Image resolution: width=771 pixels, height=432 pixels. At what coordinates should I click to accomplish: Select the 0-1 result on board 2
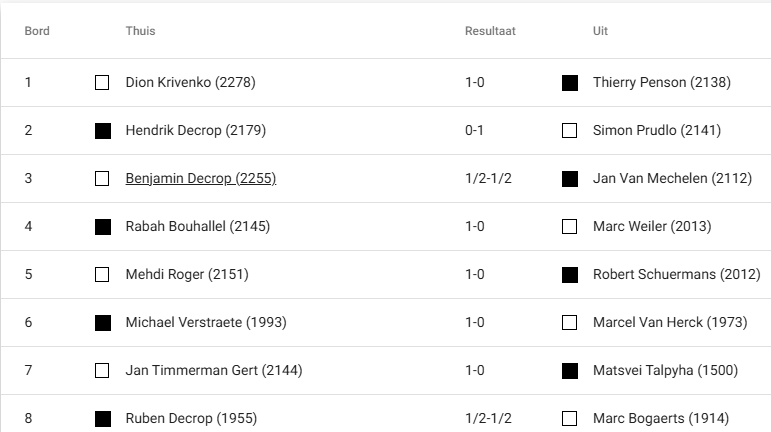click(475, 131)
